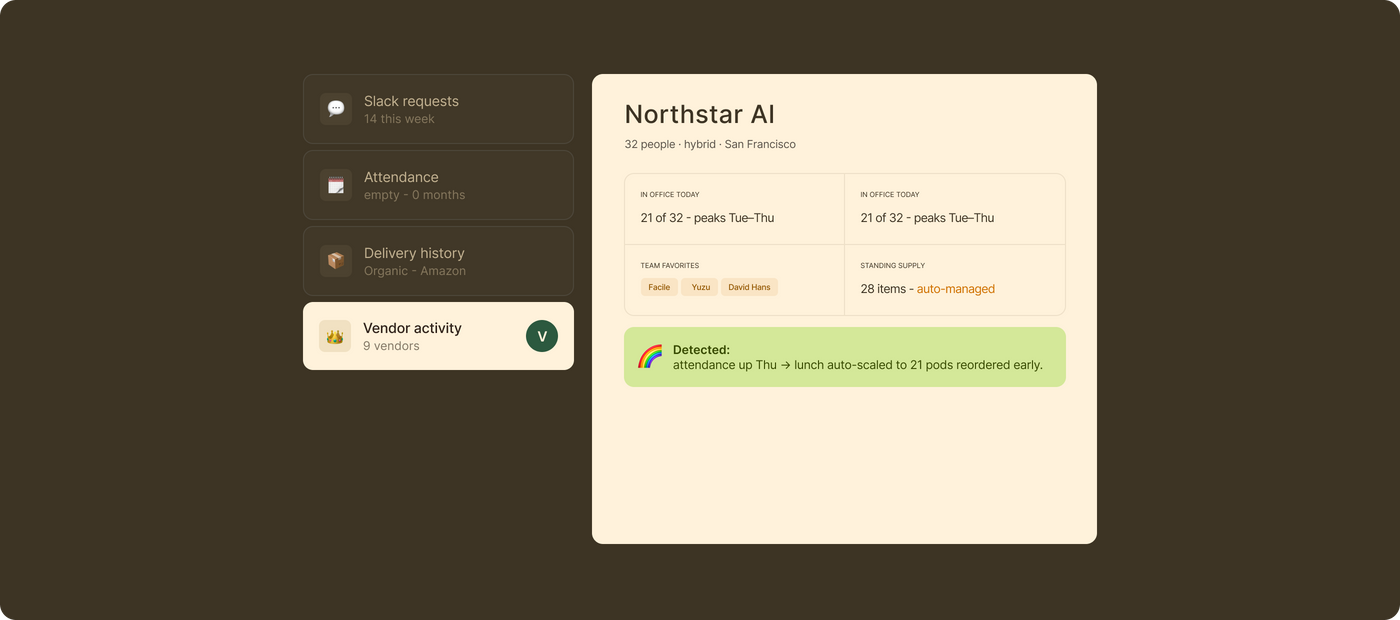Viewport: 1400px width, 620px height.
Task: Click the '28 items' text
Action: 883,289
